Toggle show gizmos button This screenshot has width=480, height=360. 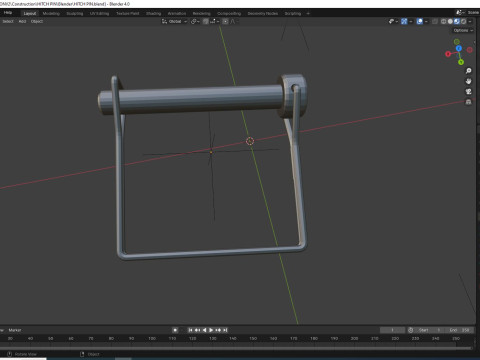[x=404, y=21]
